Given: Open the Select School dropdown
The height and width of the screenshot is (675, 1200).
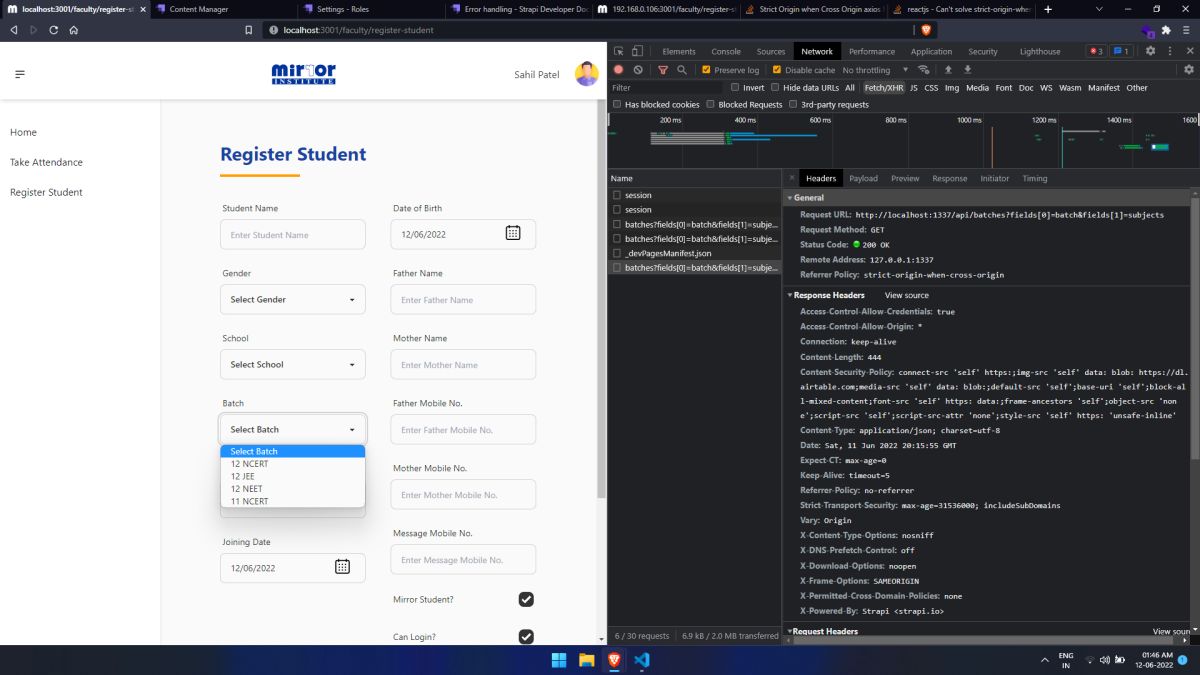Looking at the screenshot, I should (293, 364).
